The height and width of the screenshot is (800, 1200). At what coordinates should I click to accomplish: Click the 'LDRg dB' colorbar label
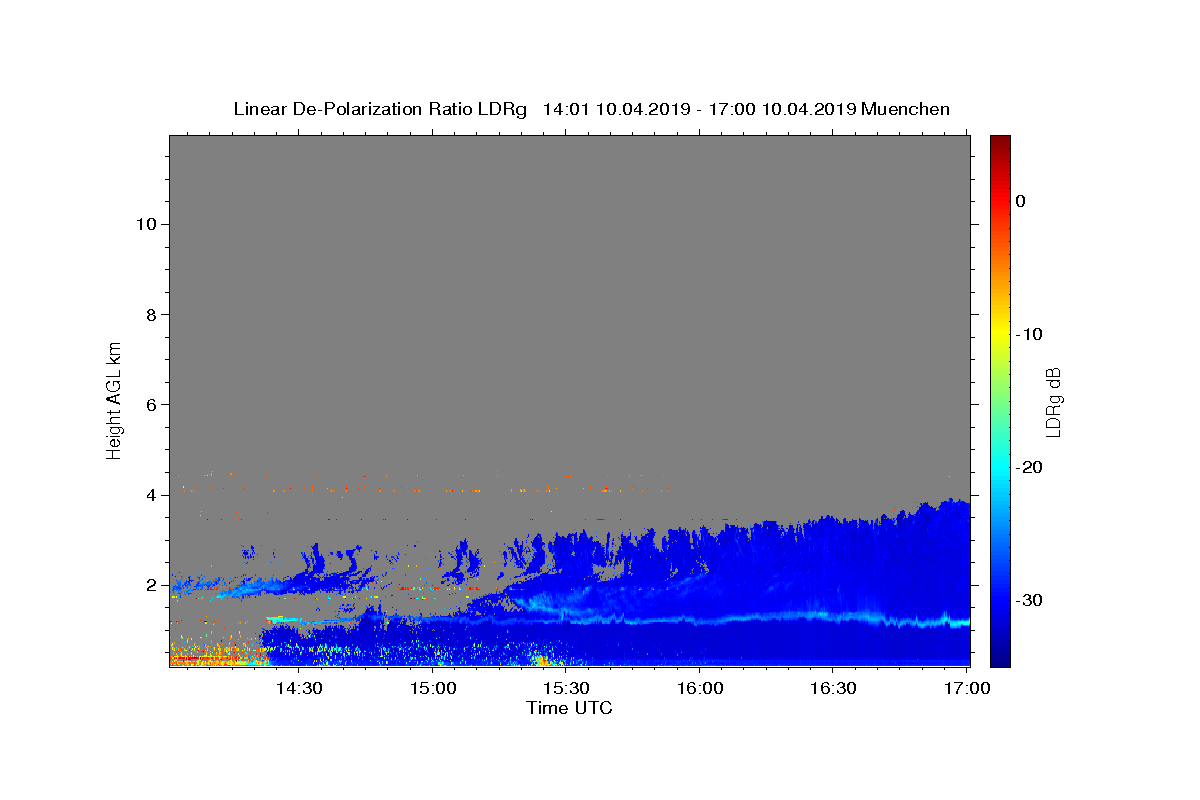(x=1052, y=401)
